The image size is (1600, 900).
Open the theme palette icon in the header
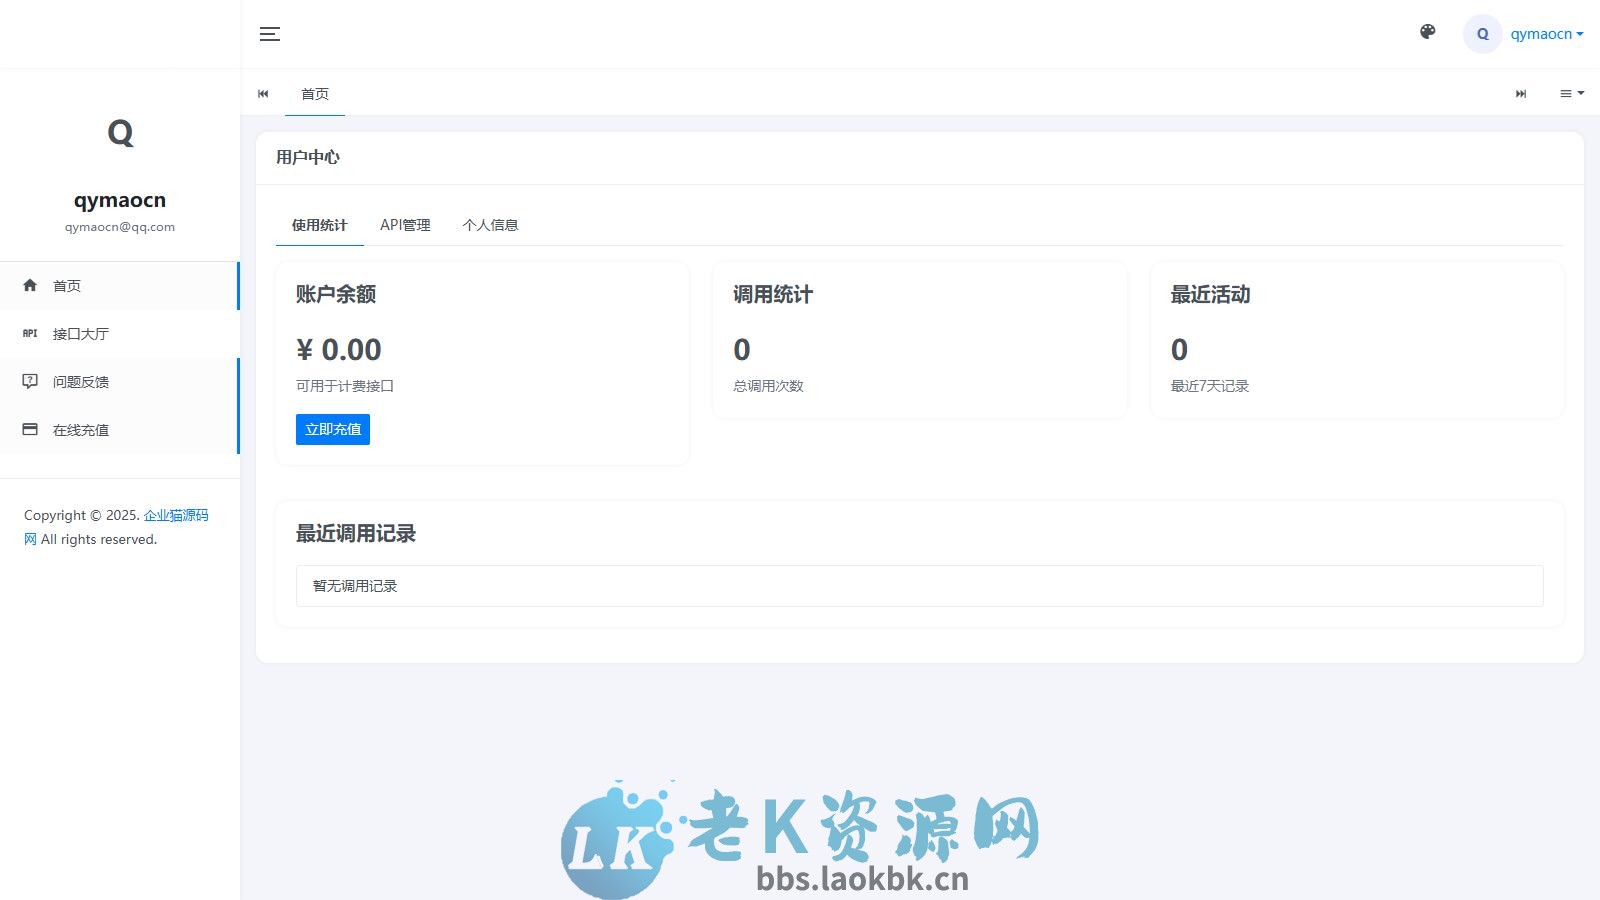click(x=1427, y=33)
